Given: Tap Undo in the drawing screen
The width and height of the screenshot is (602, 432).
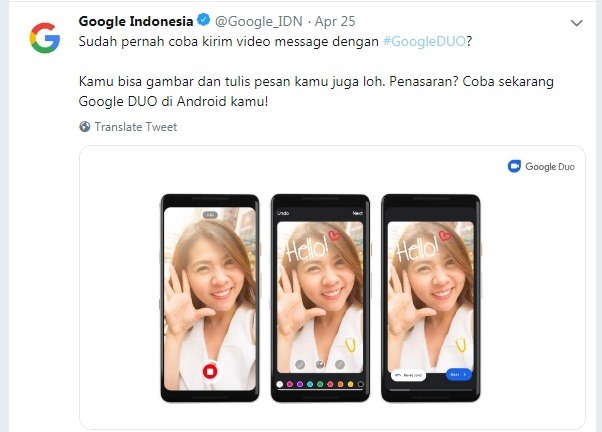Looking at the screenshot, I should click(283, 213).
